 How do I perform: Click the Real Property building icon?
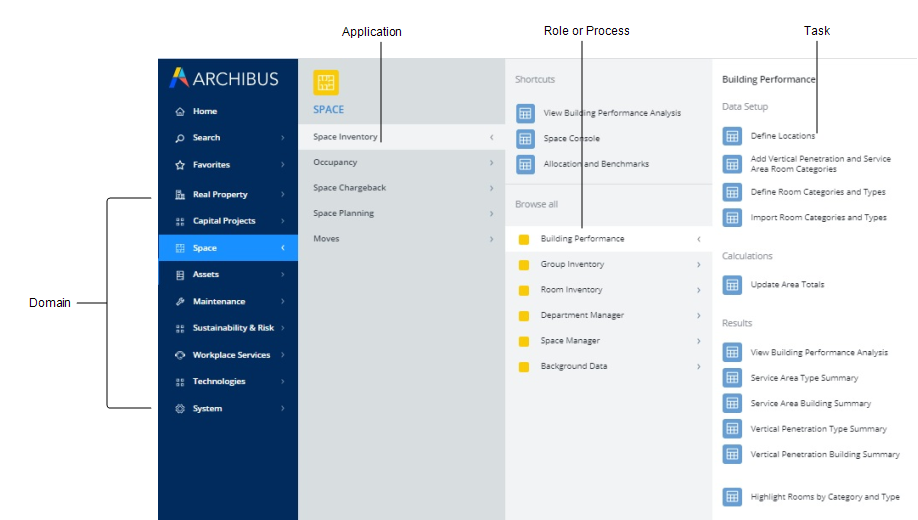[x=180, y=195]
